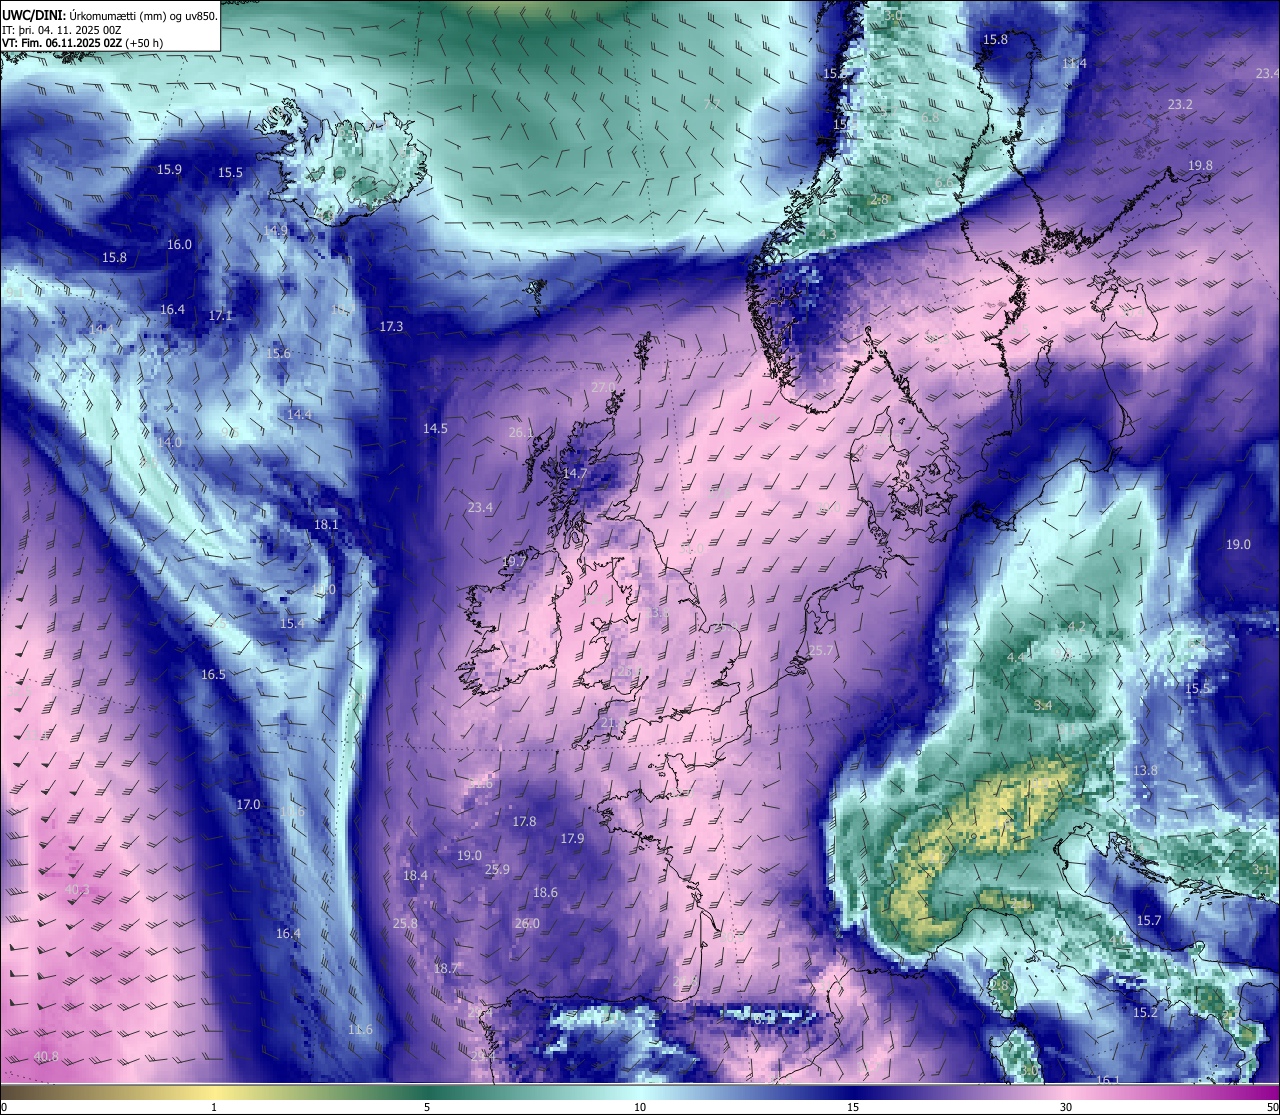The height and width of the screenshot is (1115, 1280).
Task: Click the 5 tick label on the color scale
Action: [x=427, y=1107]
